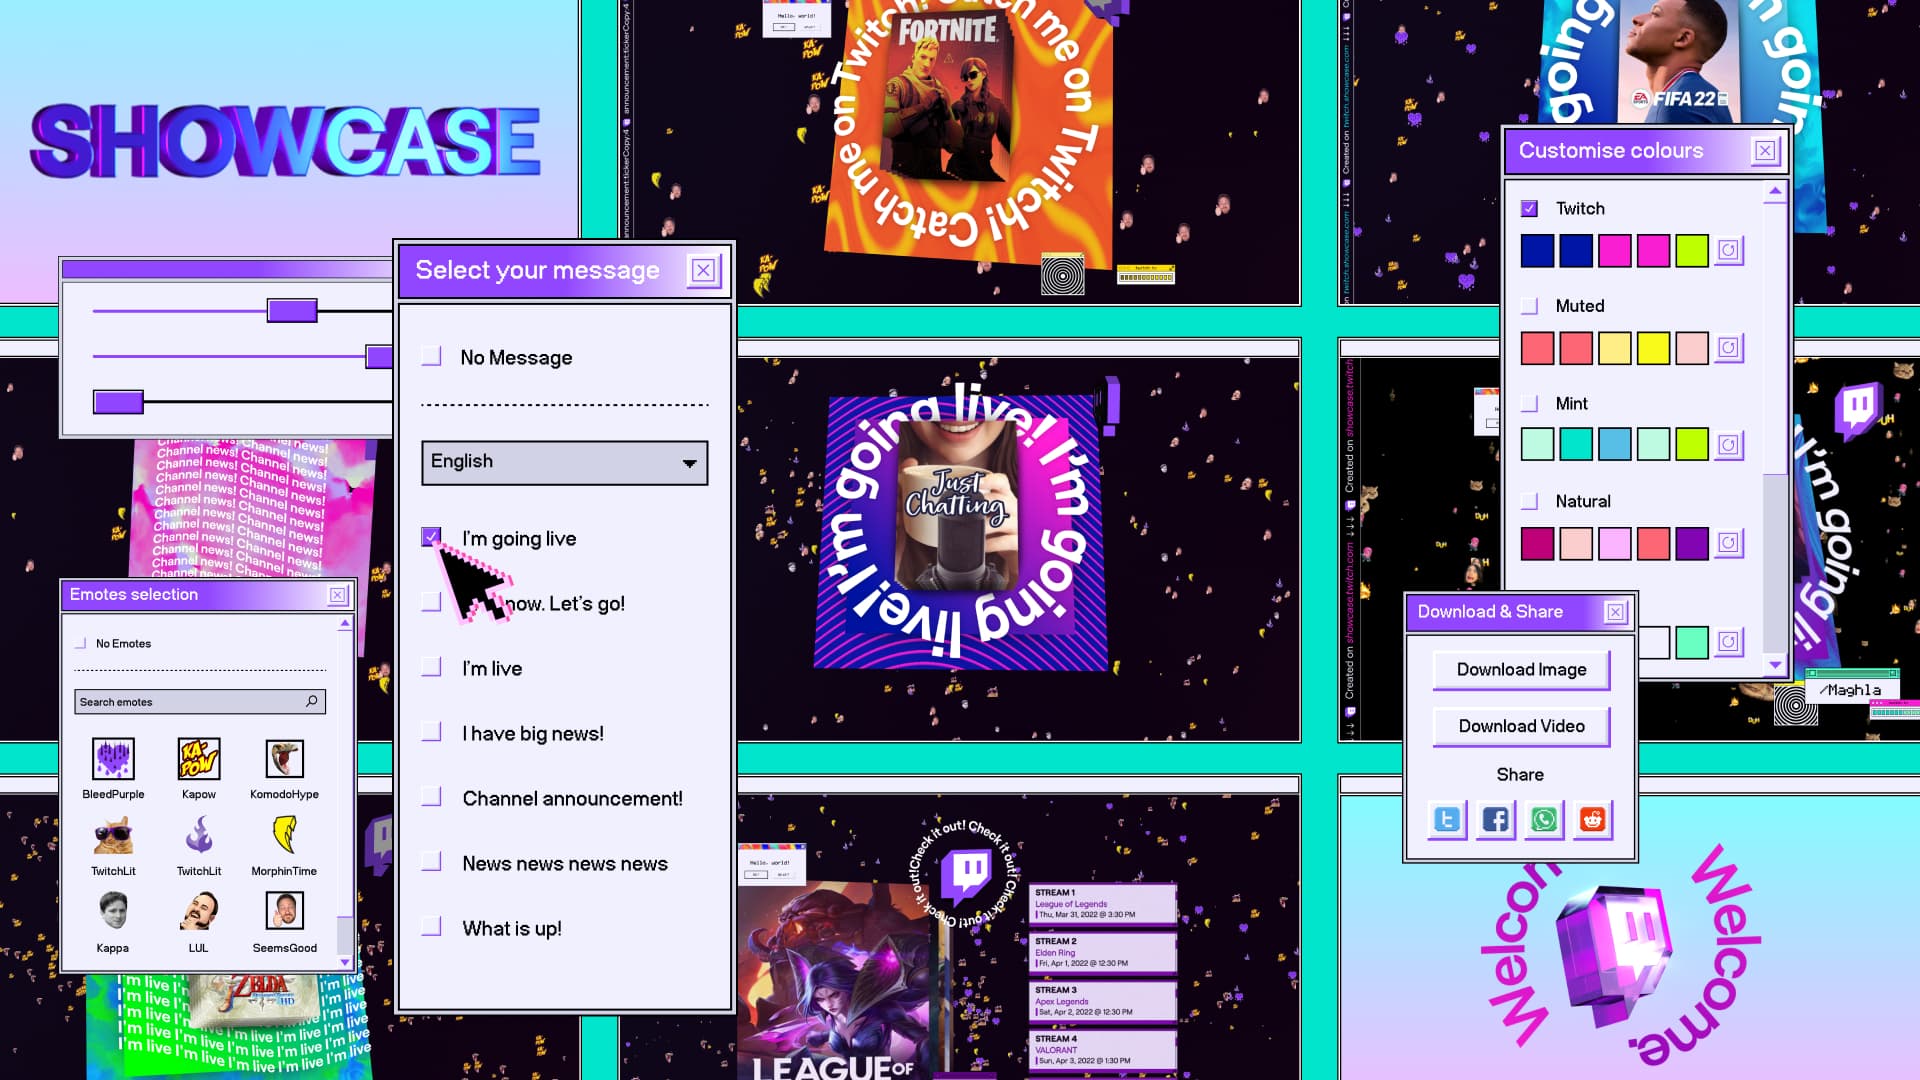Select the Kapow emote
The image size is (1920, 1080).
[199, 759]
